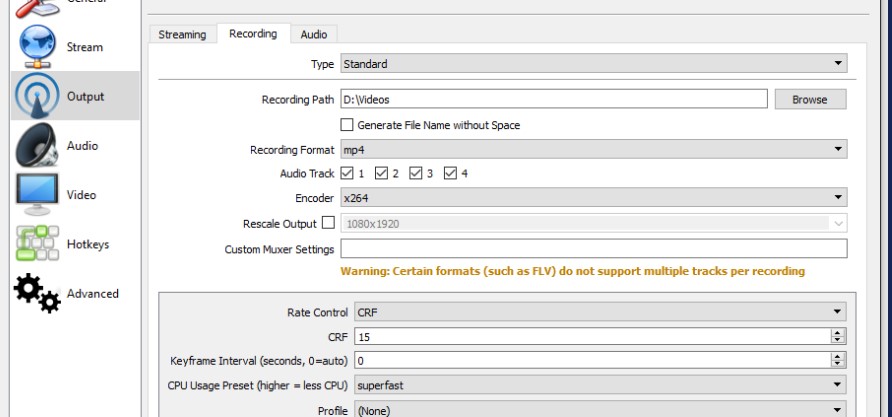Click the Browse button
This screenshot has width=892, height=417.
809,100
